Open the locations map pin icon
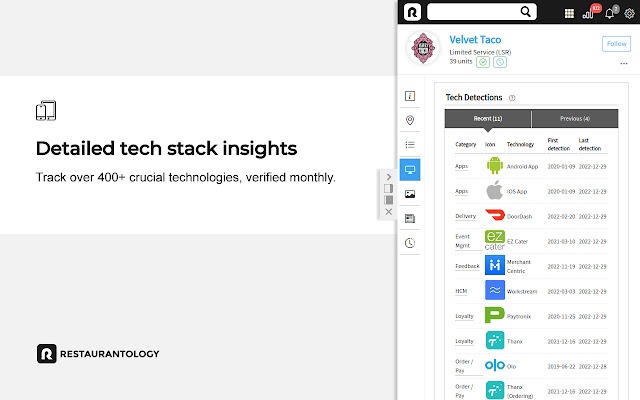Screen dimensions: 640x400 click(x=410, y=120)
